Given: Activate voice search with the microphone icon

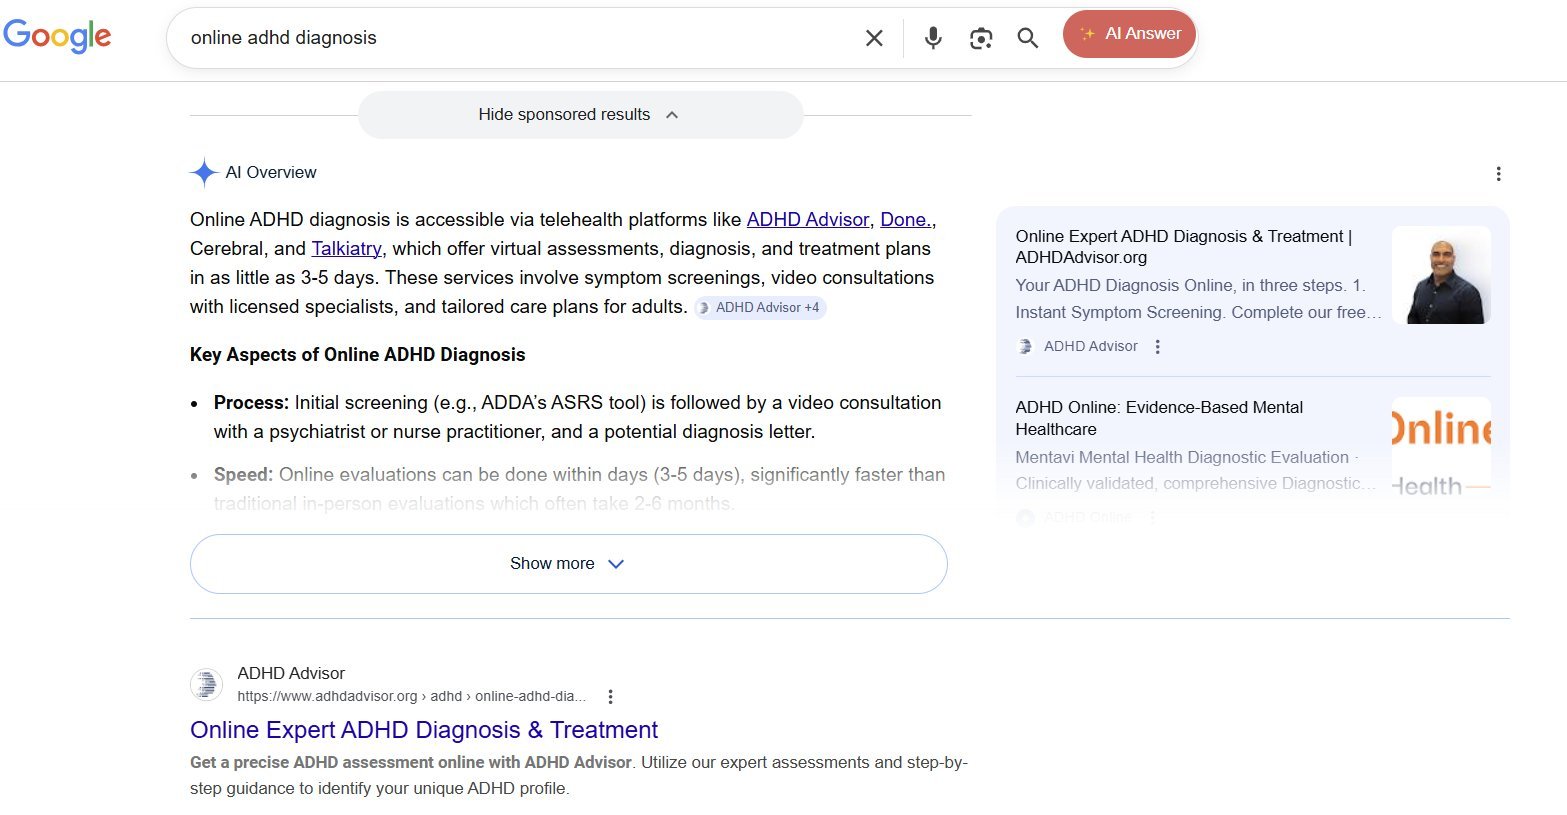Looking at the screenshot, I should (x=932, y=37).
